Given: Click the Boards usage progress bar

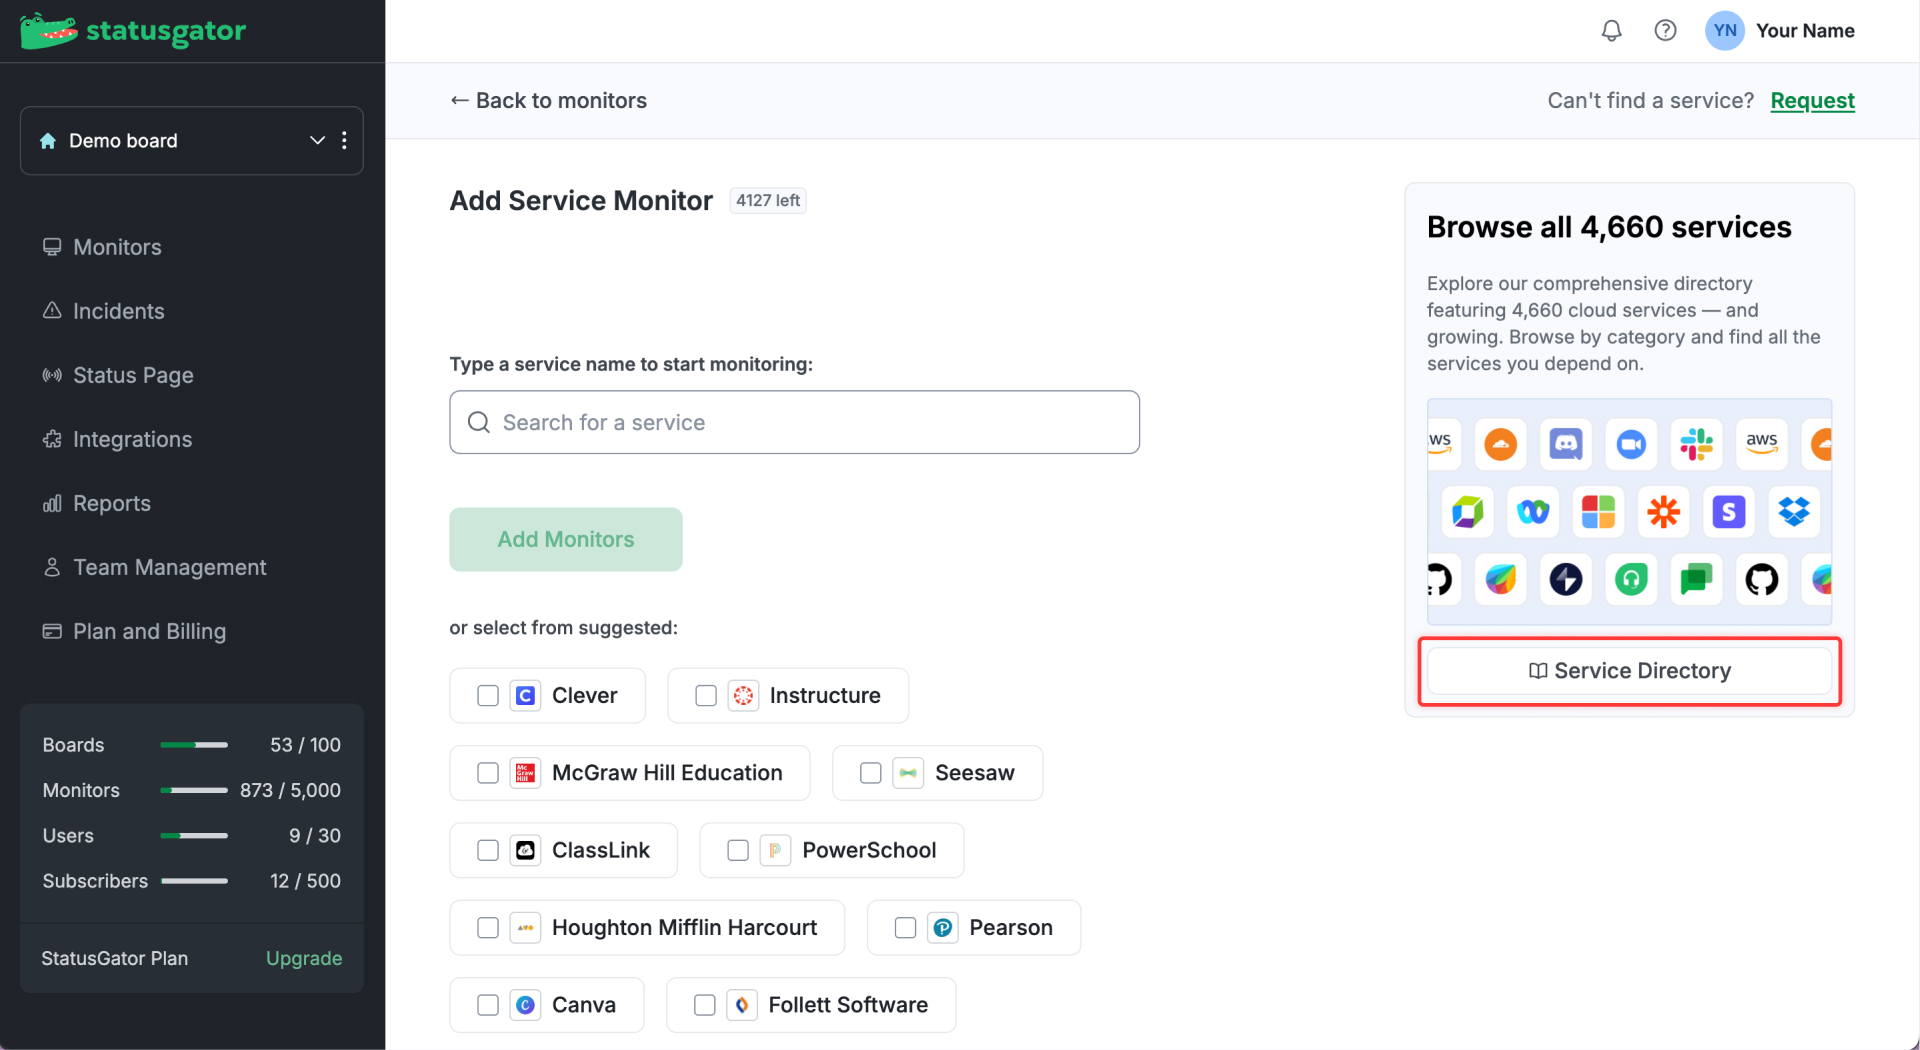Looking at the screenshot, I should [x=194, y=745].
